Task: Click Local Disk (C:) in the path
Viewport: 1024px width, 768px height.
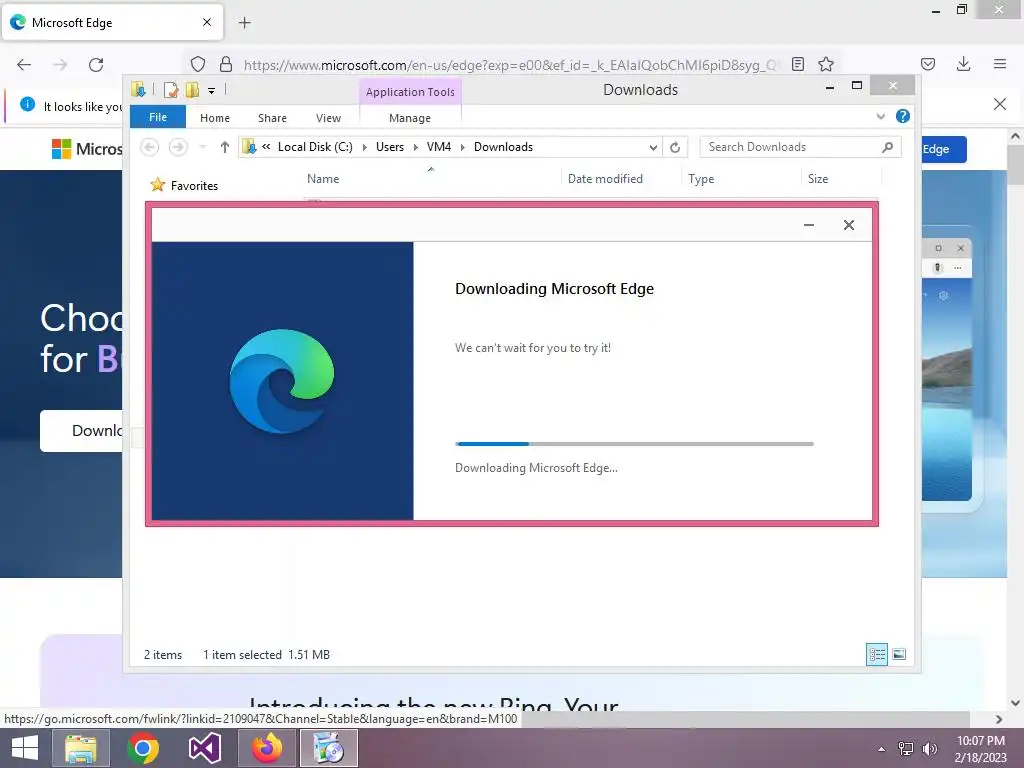Action: tap(315, 147)
